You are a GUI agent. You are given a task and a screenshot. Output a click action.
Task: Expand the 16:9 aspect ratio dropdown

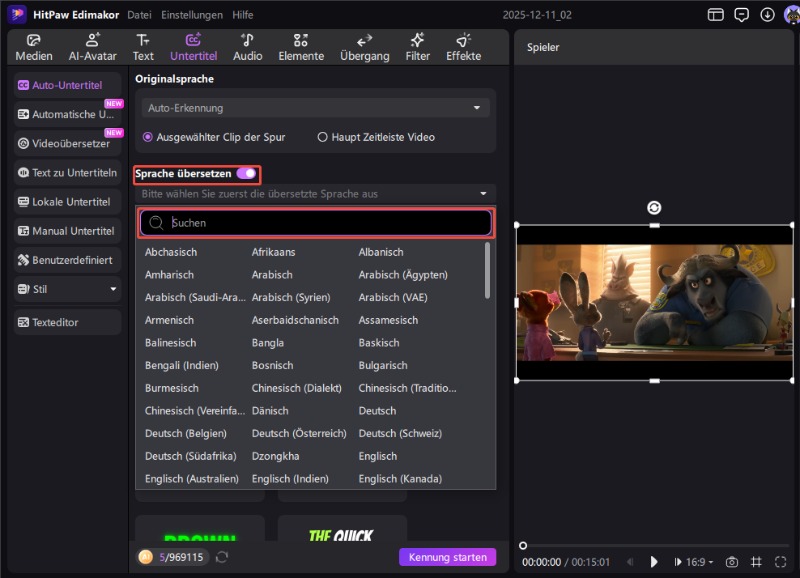pos(700,562)
